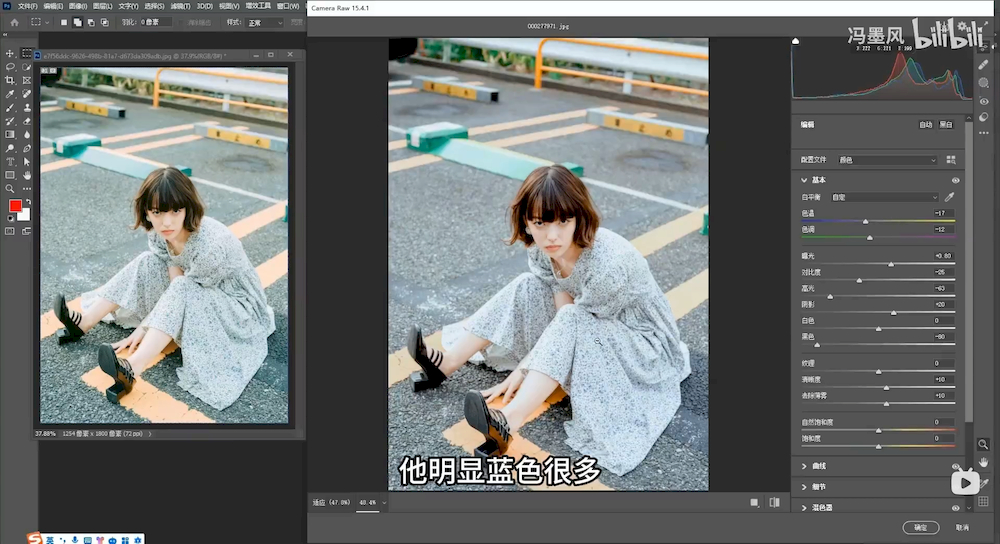
Task: Select the Dodge tool
Action: click(x=10, y=148)
